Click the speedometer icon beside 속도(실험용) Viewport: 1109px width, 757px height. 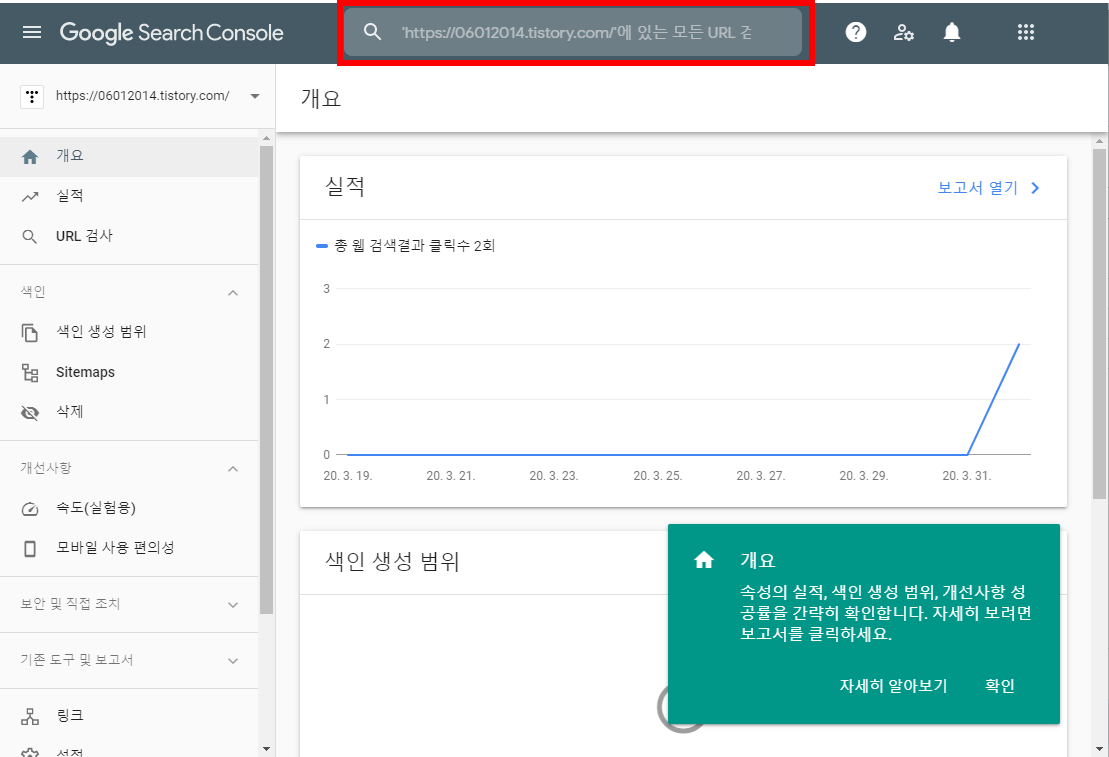click(x=30, y=509)
